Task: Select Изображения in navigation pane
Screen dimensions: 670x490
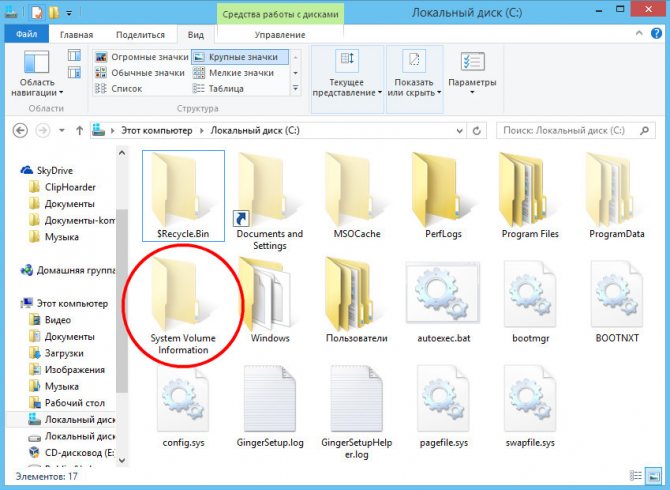Action: [x=66, y=370]
